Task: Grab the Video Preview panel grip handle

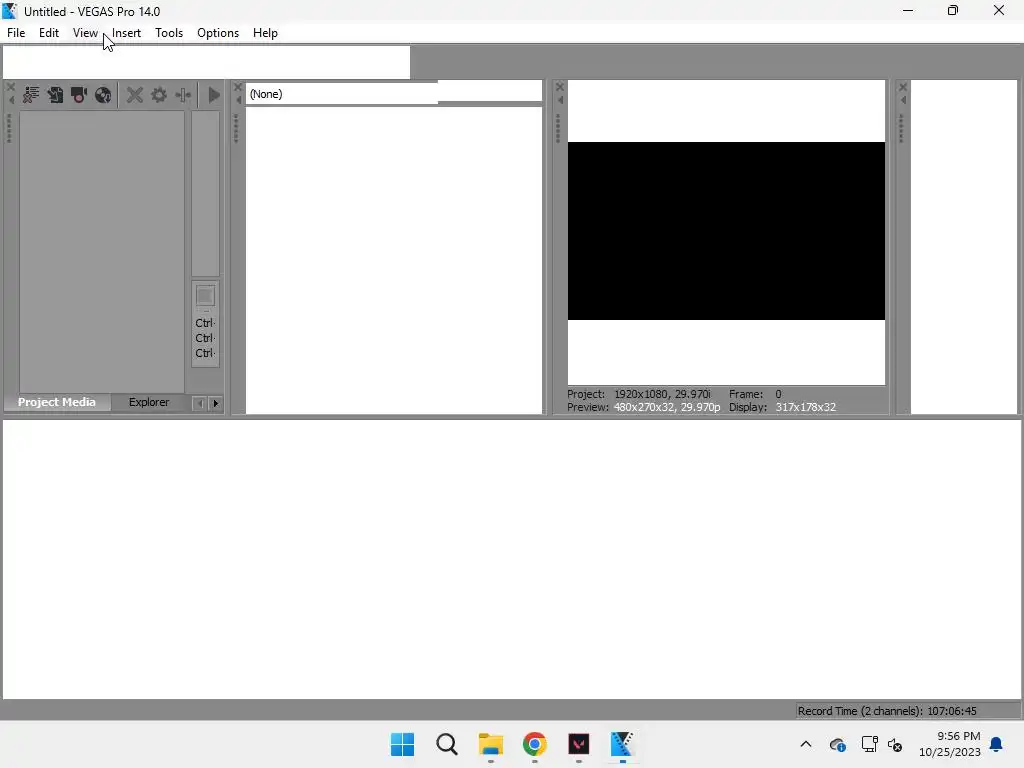Action: click(x=558, y=128)
